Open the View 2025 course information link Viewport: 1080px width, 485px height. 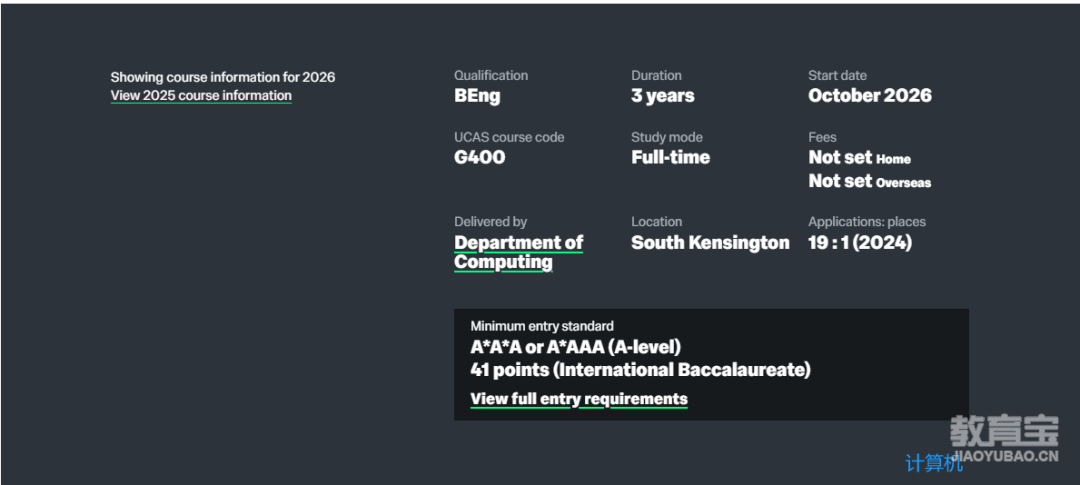click(x=201, y=96)
